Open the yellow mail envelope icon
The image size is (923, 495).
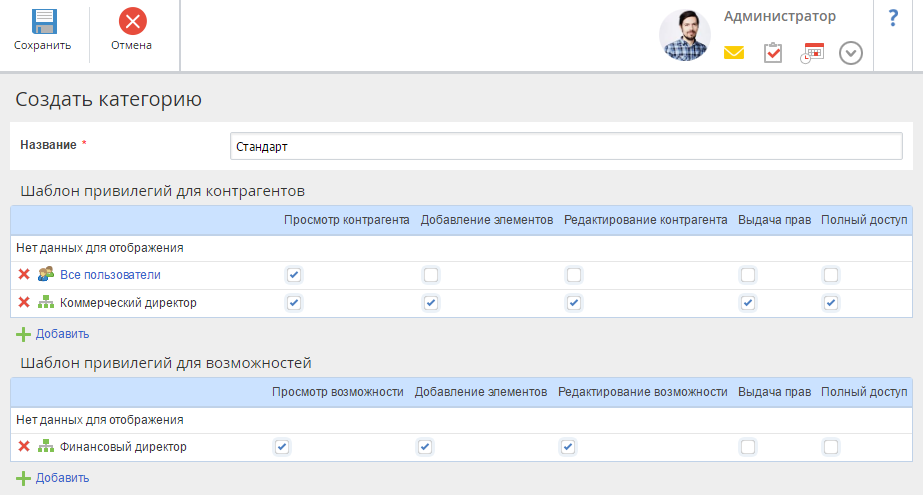734,53
